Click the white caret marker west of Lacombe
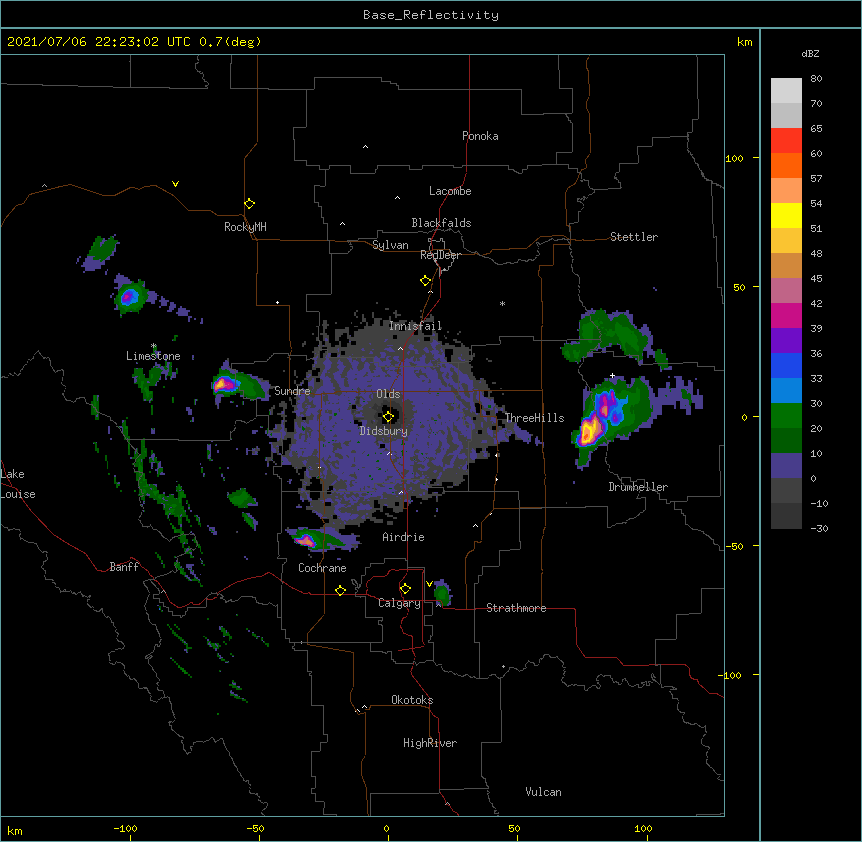862x842 pixels. 397,198
